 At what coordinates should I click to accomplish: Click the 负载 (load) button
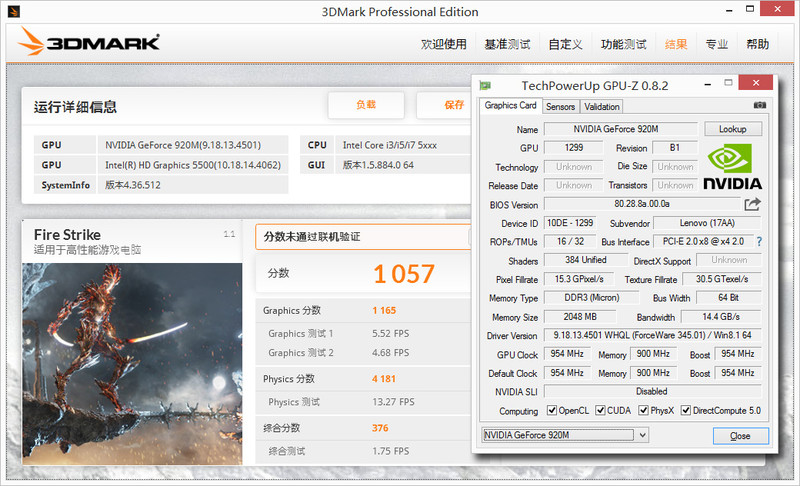click(x=366, y=105)
